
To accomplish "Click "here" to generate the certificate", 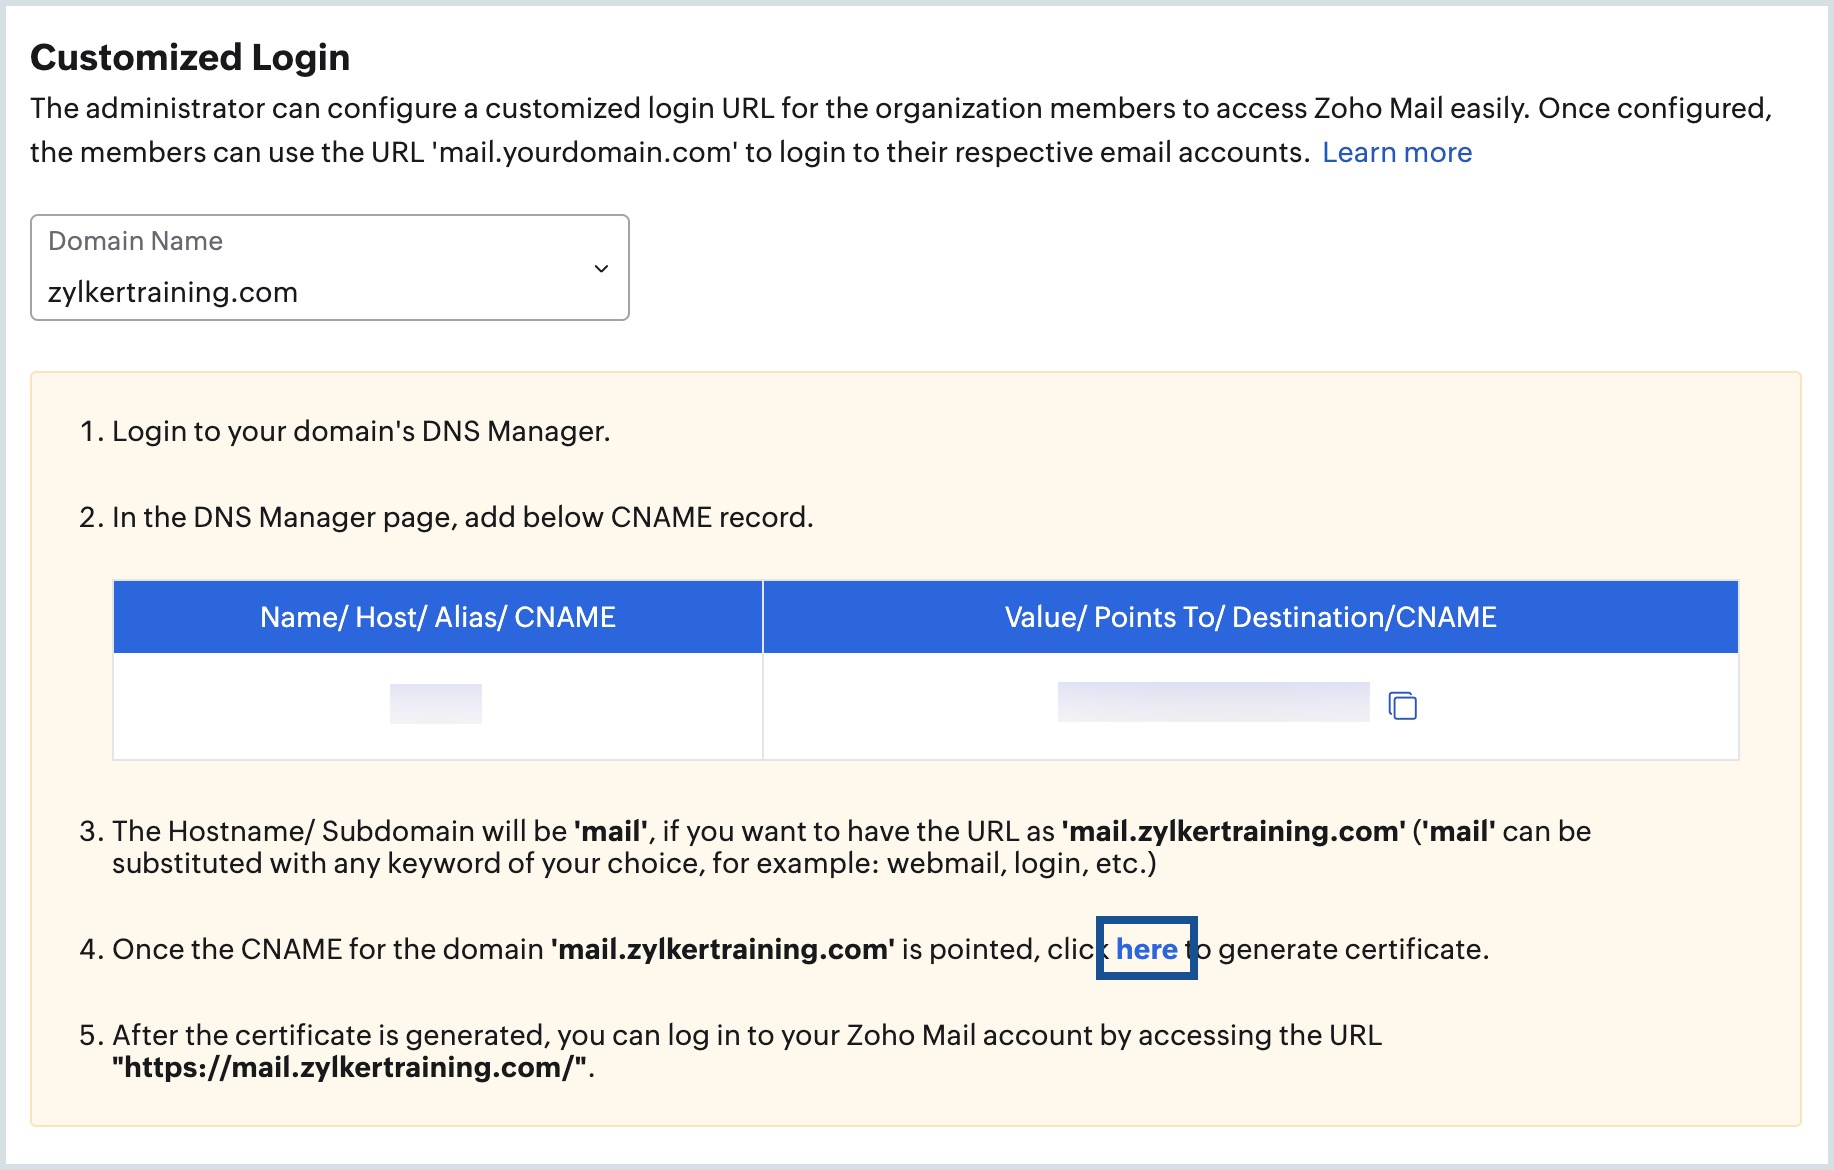I will pyautogui.click(x=1146, y=949).
